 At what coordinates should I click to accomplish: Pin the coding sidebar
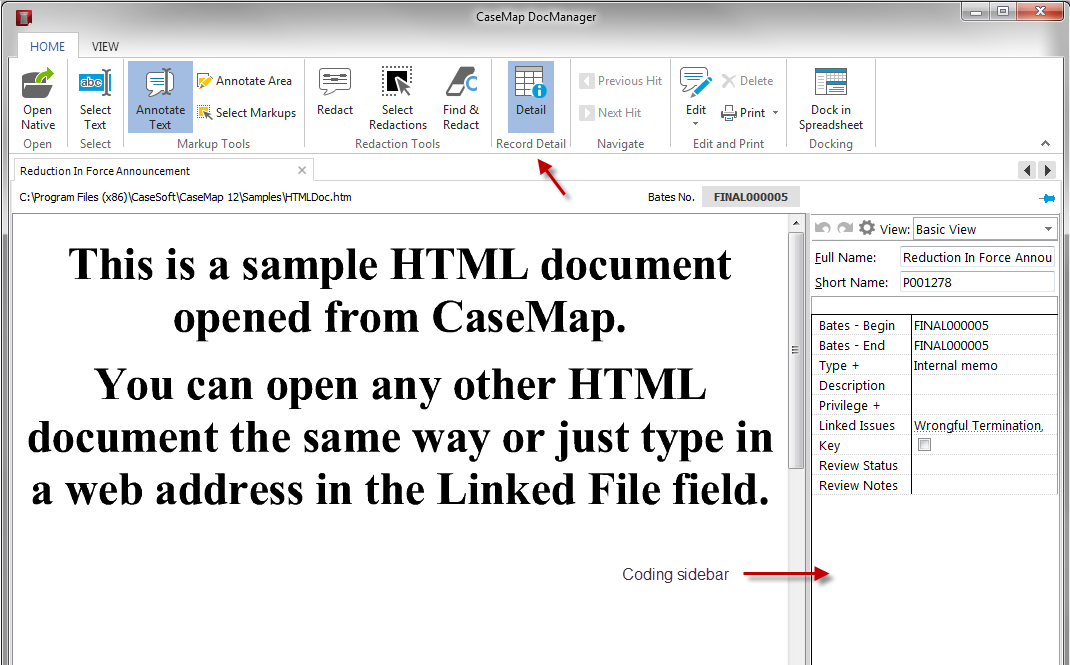tap(1047, 197)
